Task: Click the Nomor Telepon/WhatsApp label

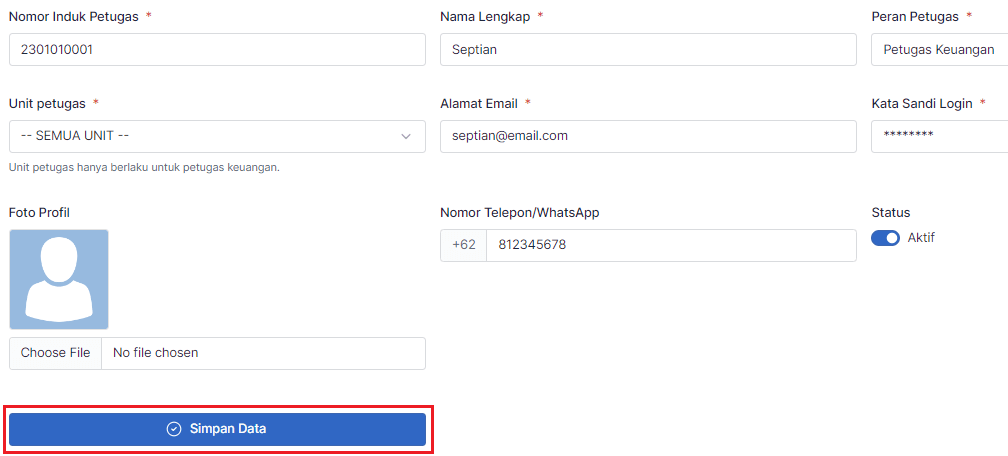Action: [x=519, y=212]
